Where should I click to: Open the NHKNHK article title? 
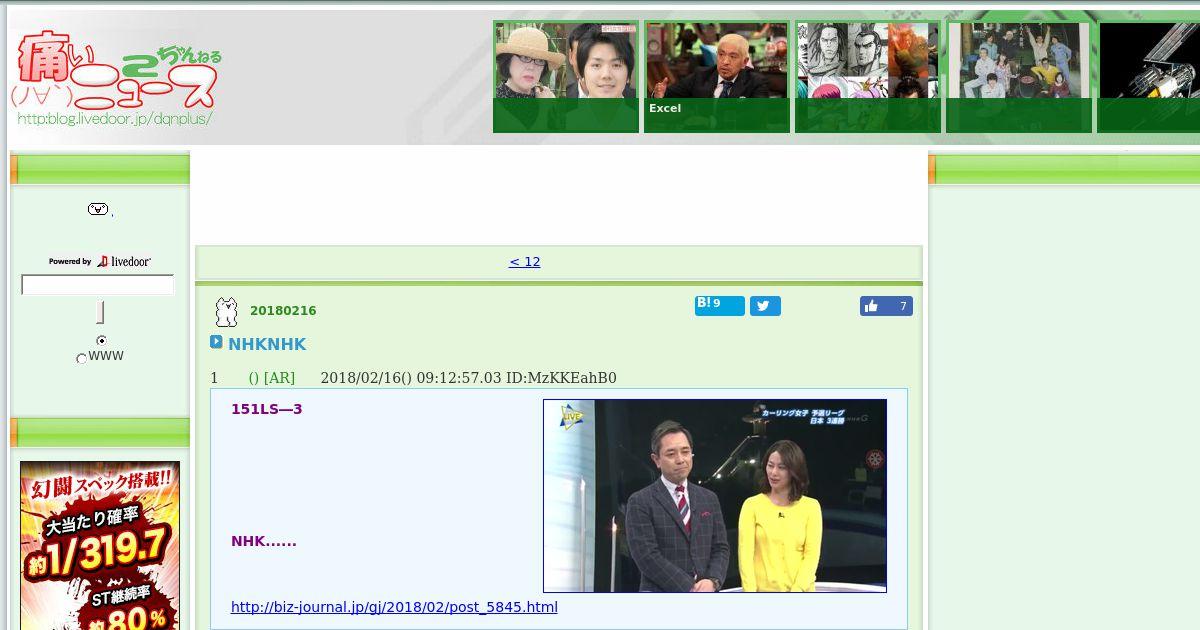point(267,344)
